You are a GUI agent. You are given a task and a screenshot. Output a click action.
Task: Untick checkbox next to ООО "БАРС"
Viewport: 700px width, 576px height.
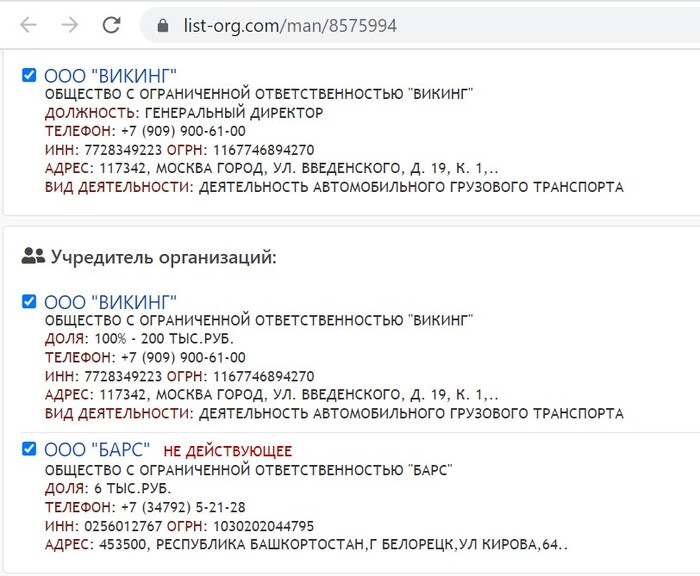29,449
